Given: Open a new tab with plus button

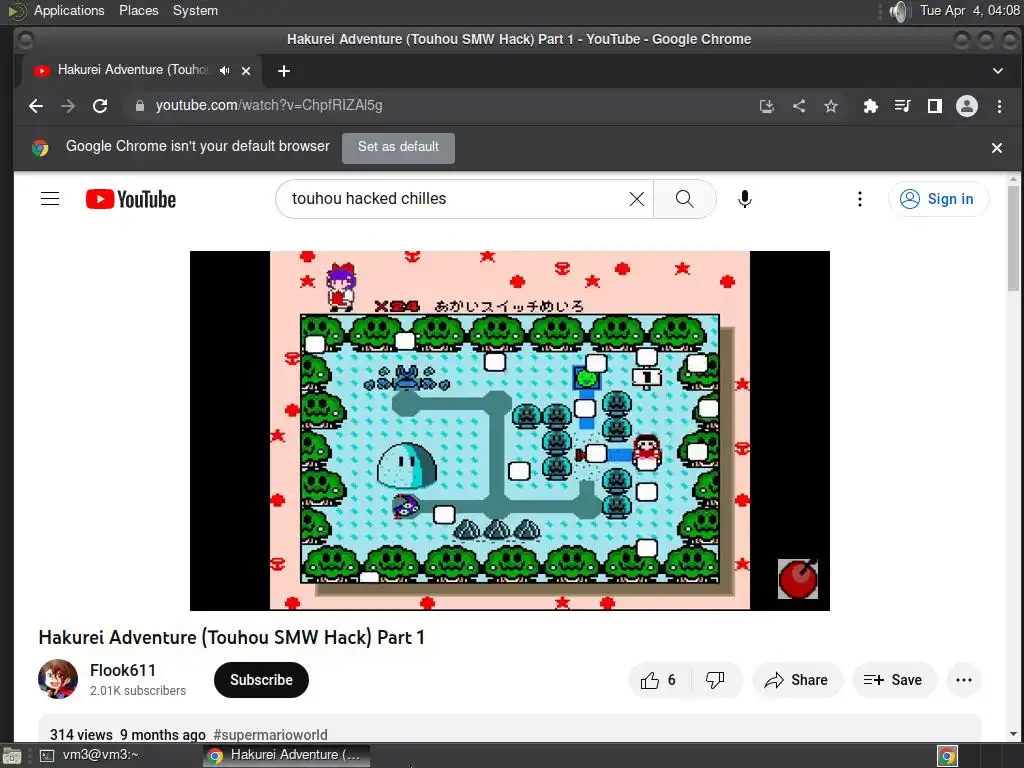Looking at the screenshot, I should pos(283,71).
